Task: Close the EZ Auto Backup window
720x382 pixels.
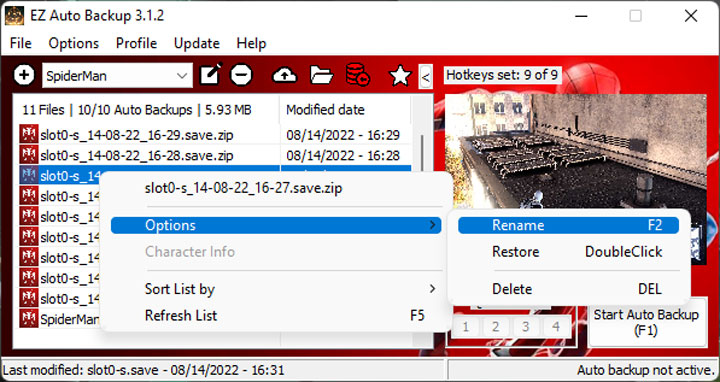Action: pyautogui.click(x=691, y=16)
